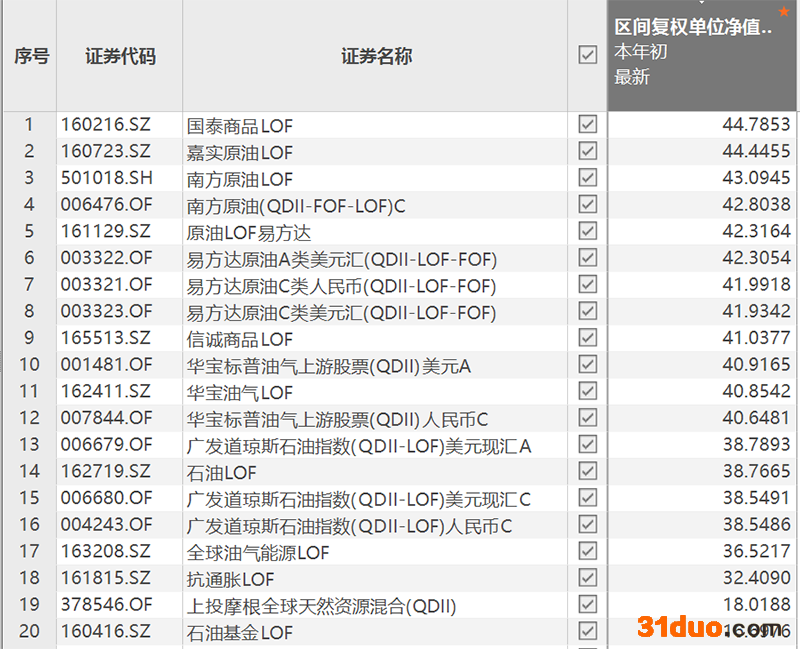Click the value 32.4090
This screenshot has height=649, width=800.
[x=756, y=578]
